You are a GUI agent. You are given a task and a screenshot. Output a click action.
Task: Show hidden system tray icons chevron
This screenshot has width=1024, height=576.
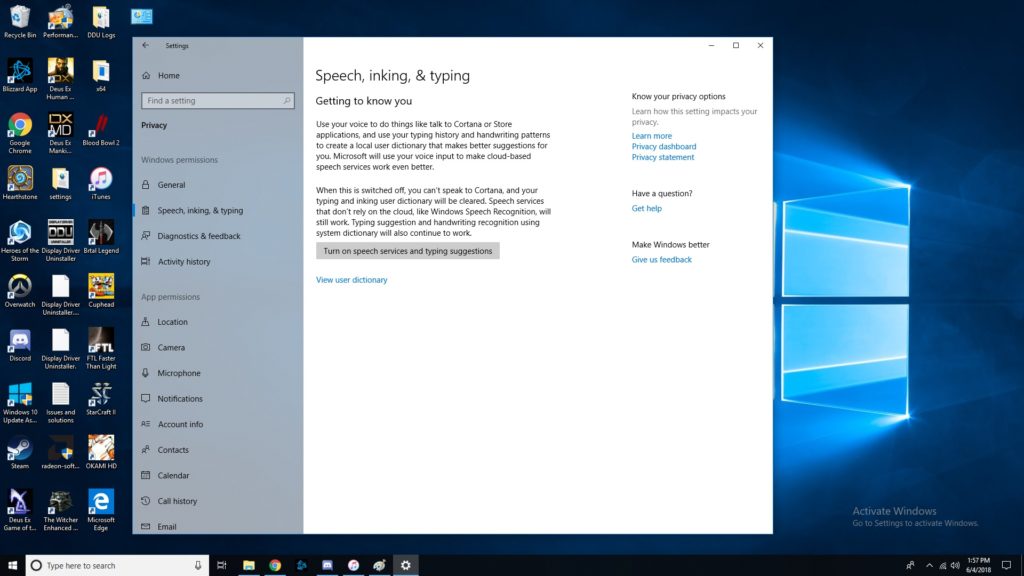point(929,565)
